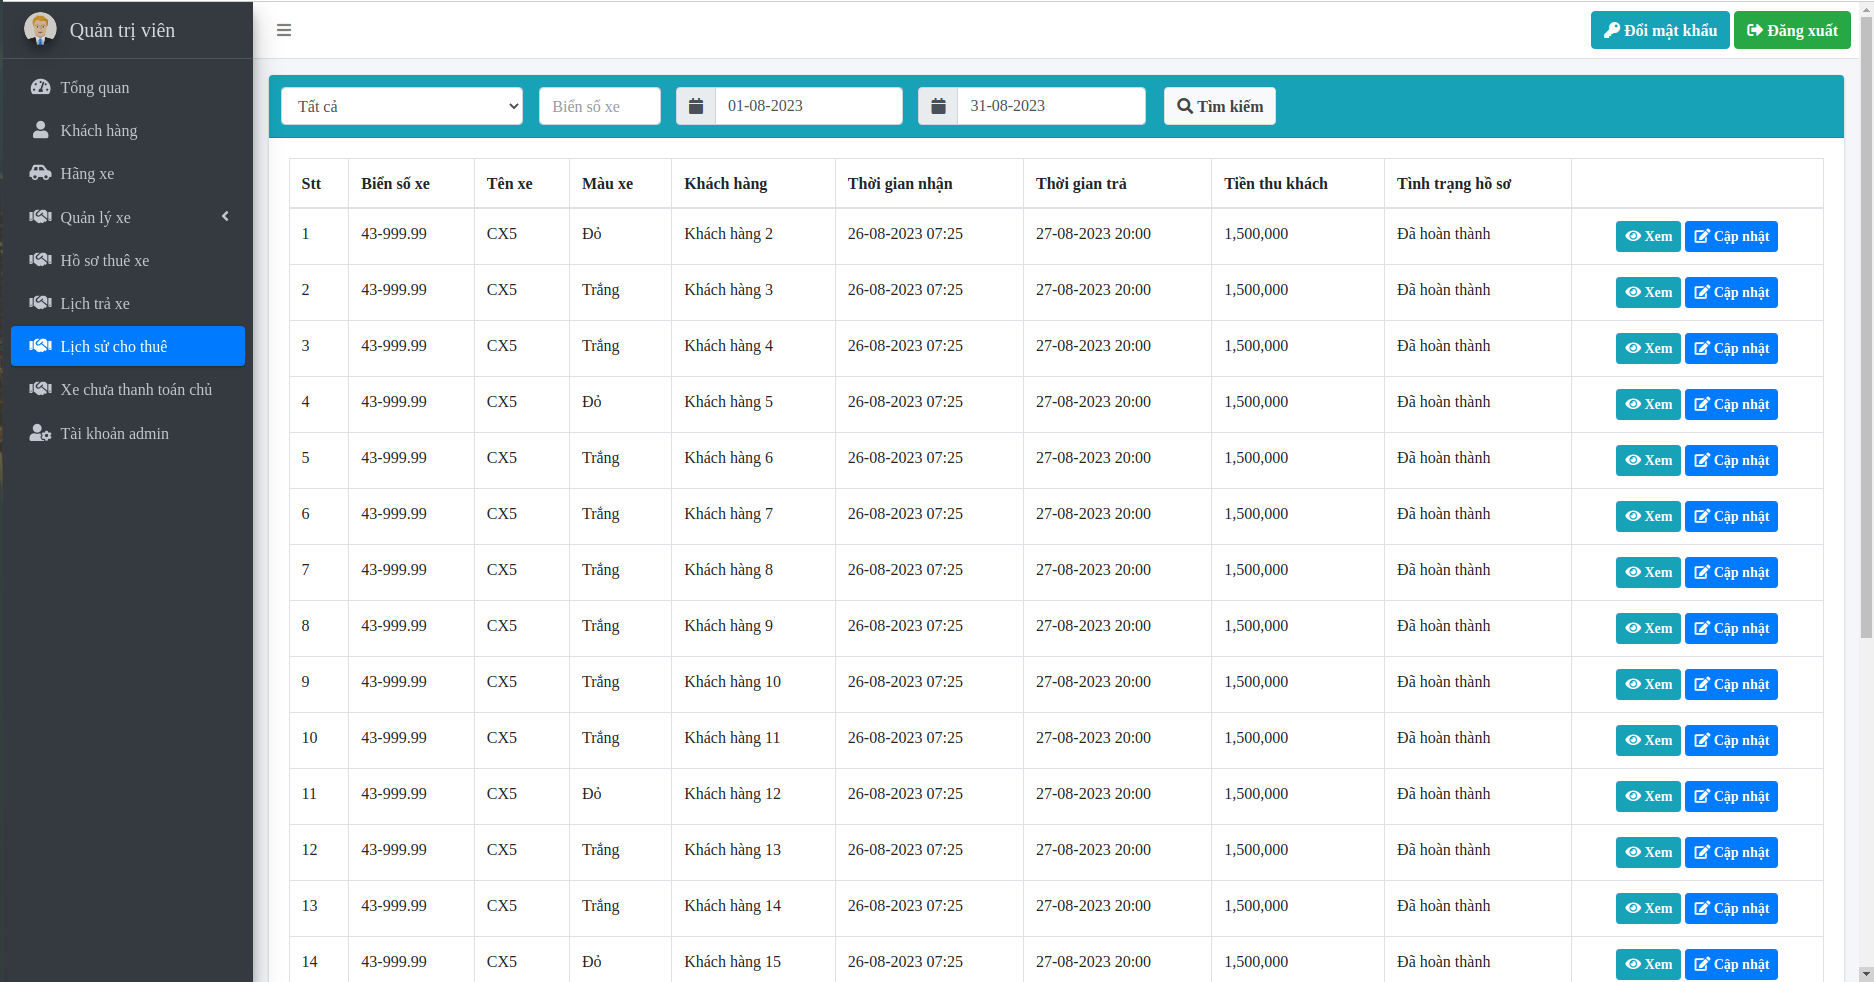Open the 31-08-2023 end date picker field
Image resolution: width=1874 pixels, height=982 pixels.
1050,106
